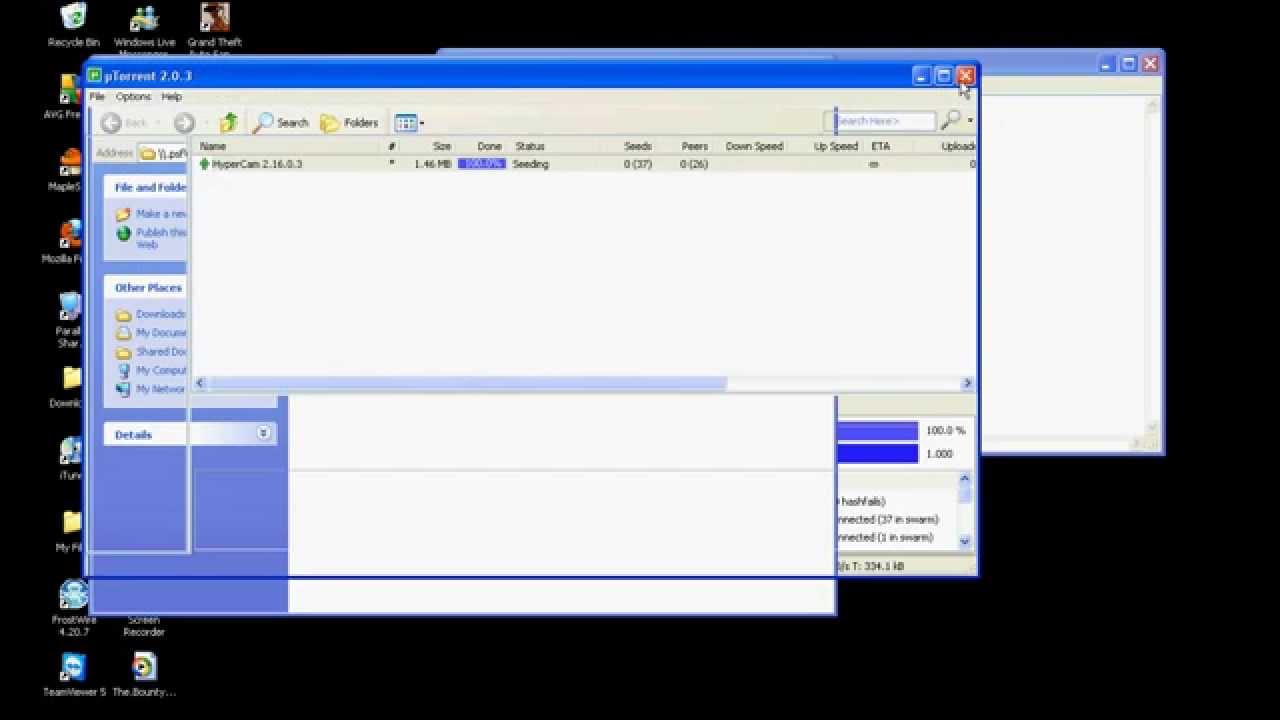Maximize the background window behind µTorrent
The width and height of the screenshot is (1280, 720).
pyautogui.click(x=1128, y=64)
